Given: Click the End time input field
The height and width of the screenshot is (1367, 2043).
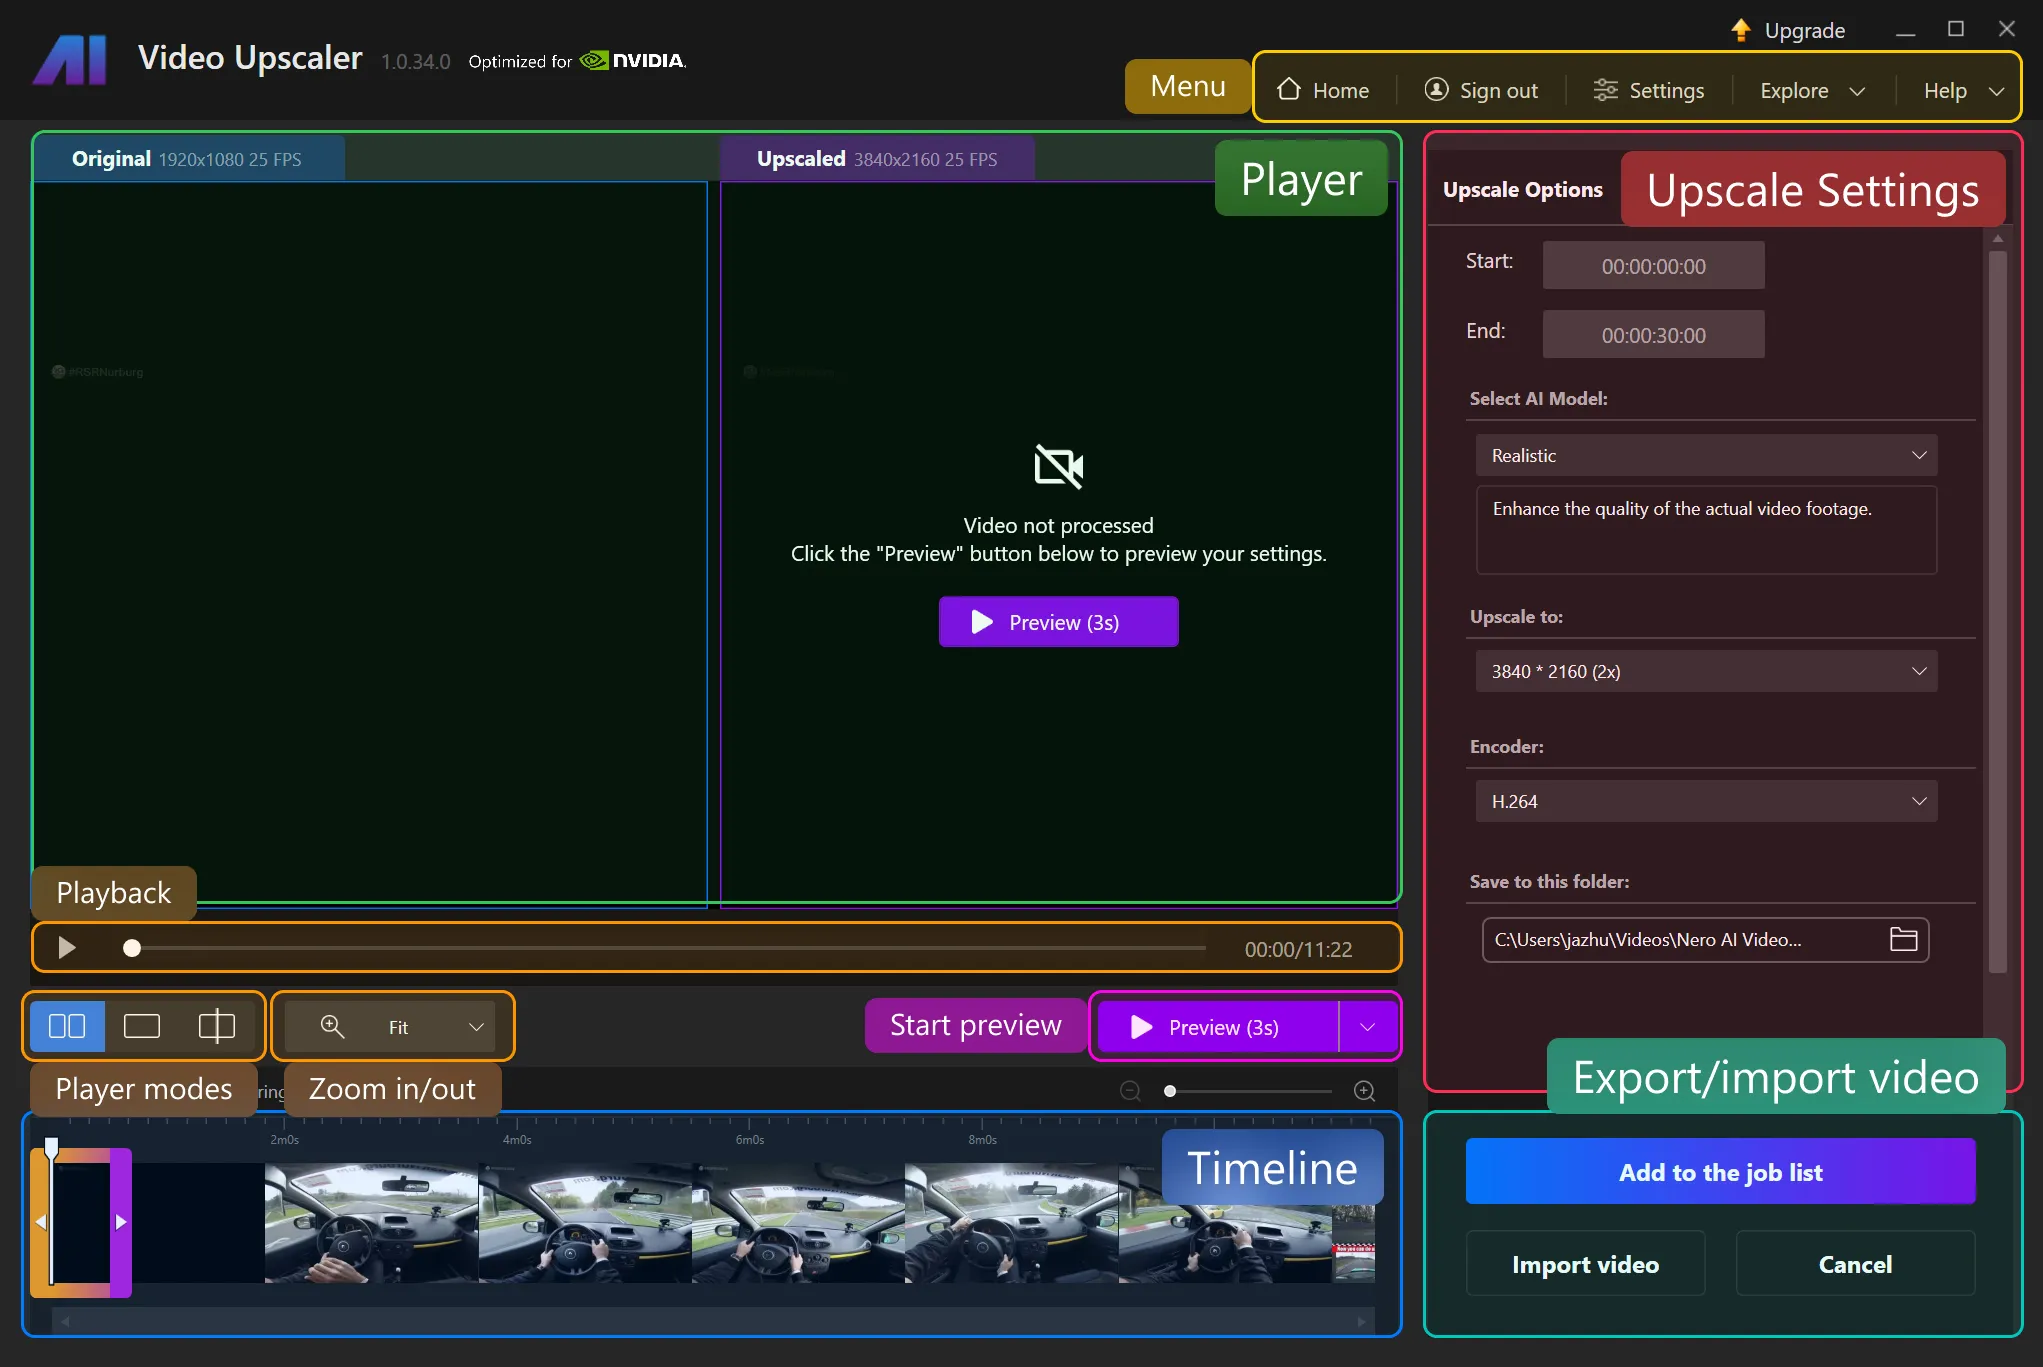Looking at the screenshot, I should click(x=1653, y=334).
